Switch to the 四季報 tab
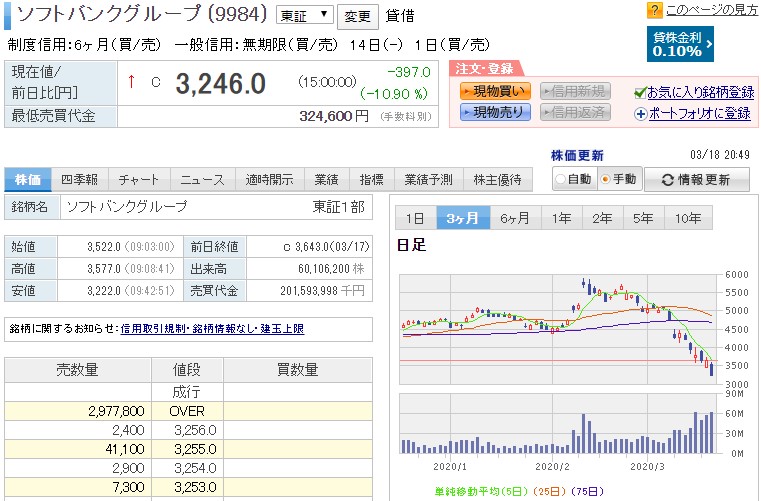Viewport: 761px width, 501px height. [x=80, y=180]
